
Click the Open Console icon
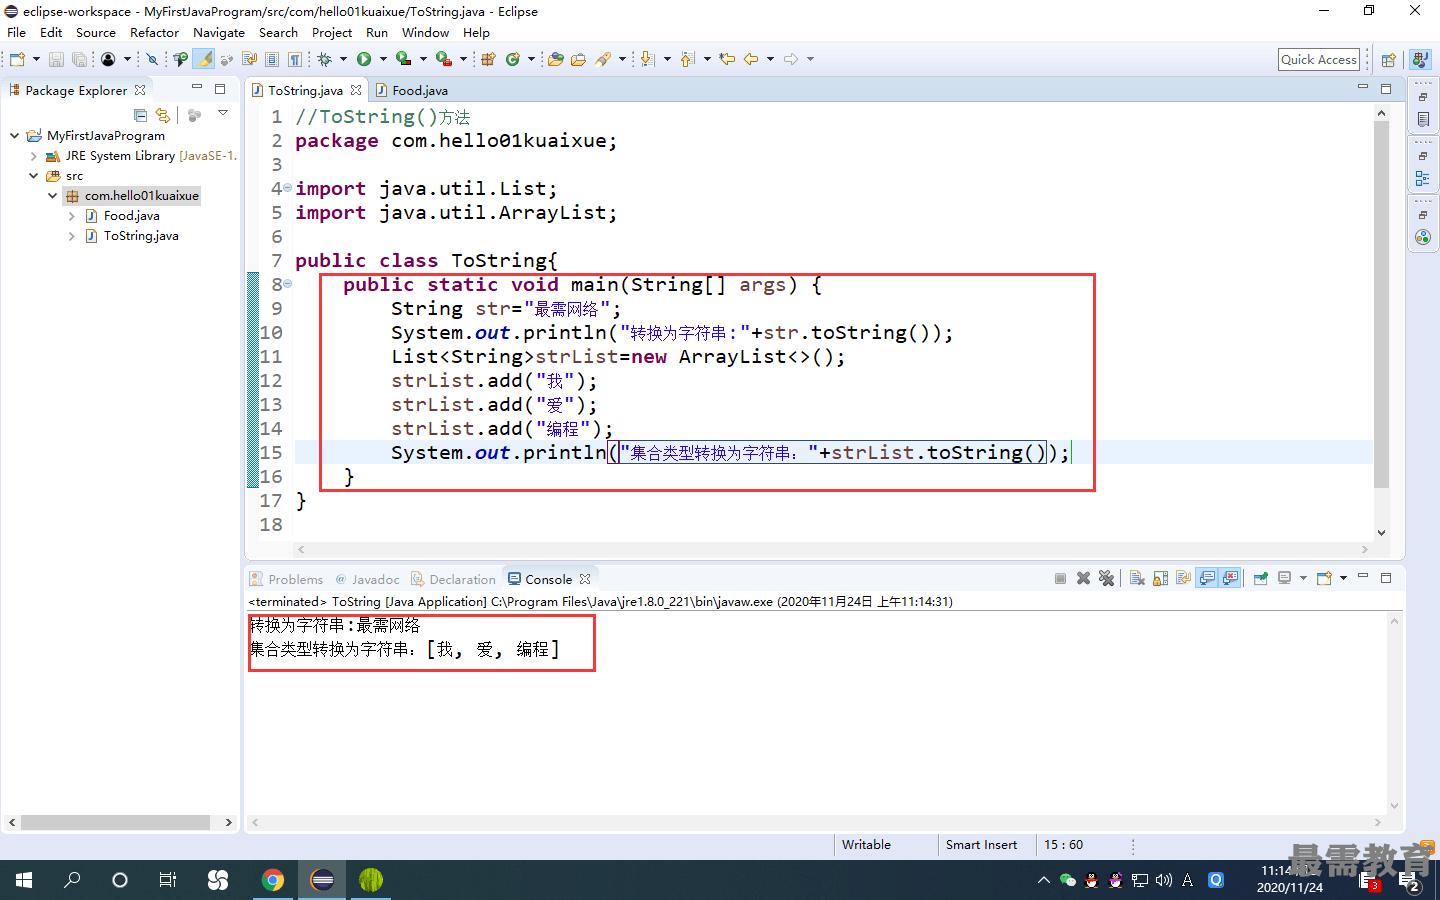pyautogui.click(x=1324, y=578)
